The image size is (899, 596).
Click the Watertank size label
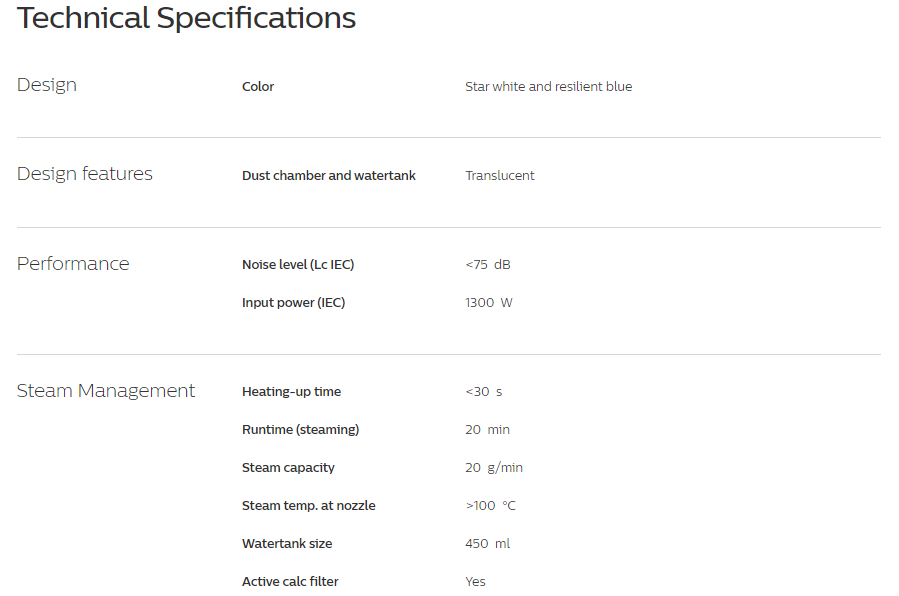point(287,543)
